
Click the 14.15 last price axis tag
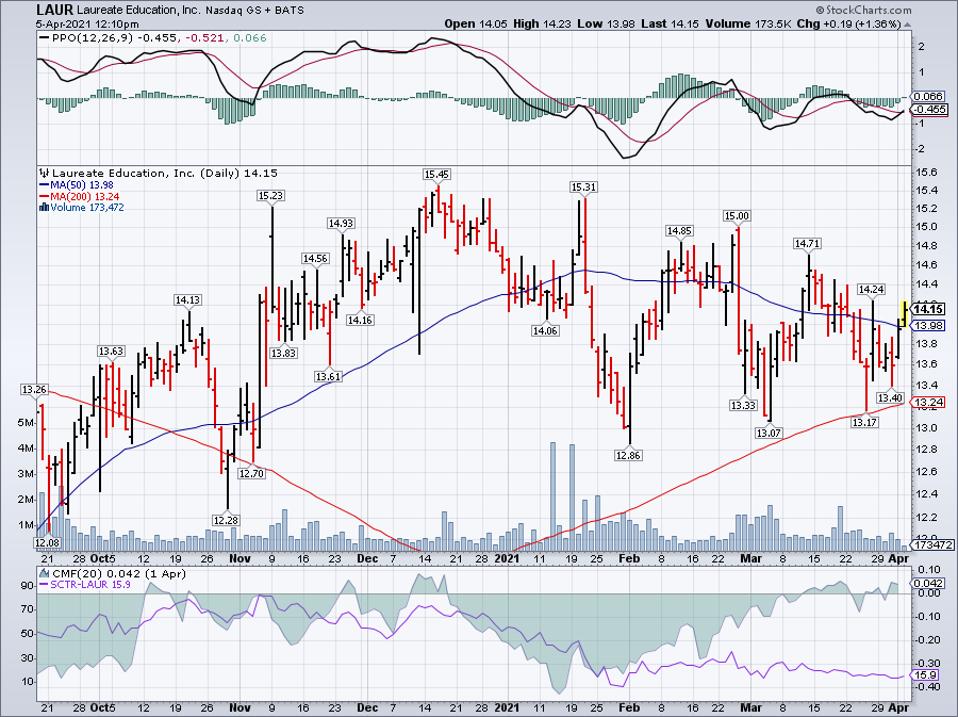(929, 309)
